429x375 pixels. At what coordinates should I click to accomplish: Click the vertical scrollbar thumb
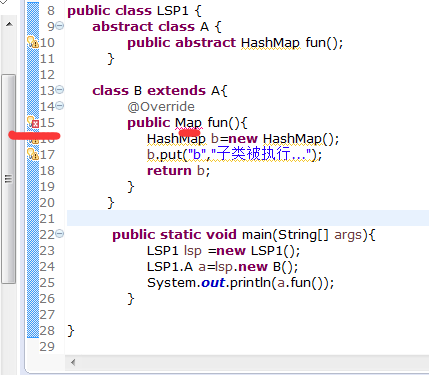coord(9,179)
